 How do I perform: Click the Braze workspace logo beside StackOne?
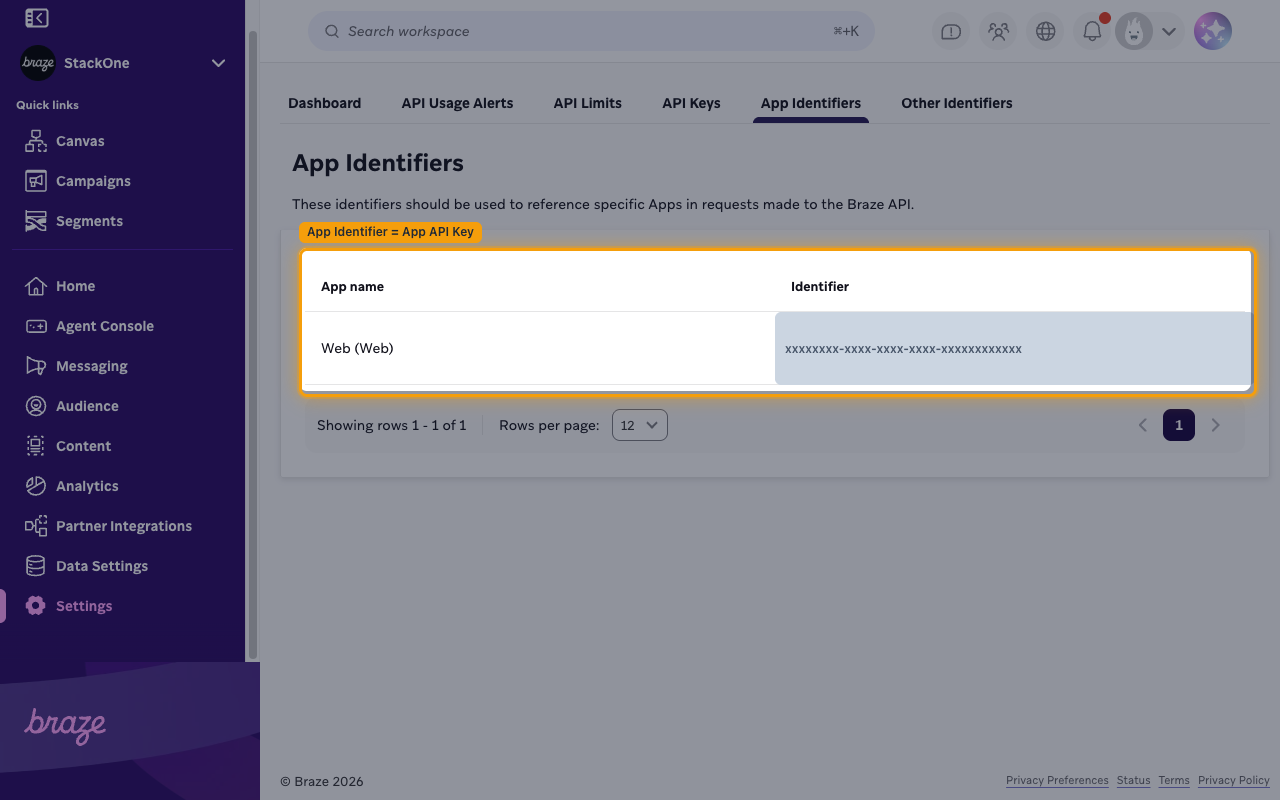pyautogui.click(x=38, y=63)
